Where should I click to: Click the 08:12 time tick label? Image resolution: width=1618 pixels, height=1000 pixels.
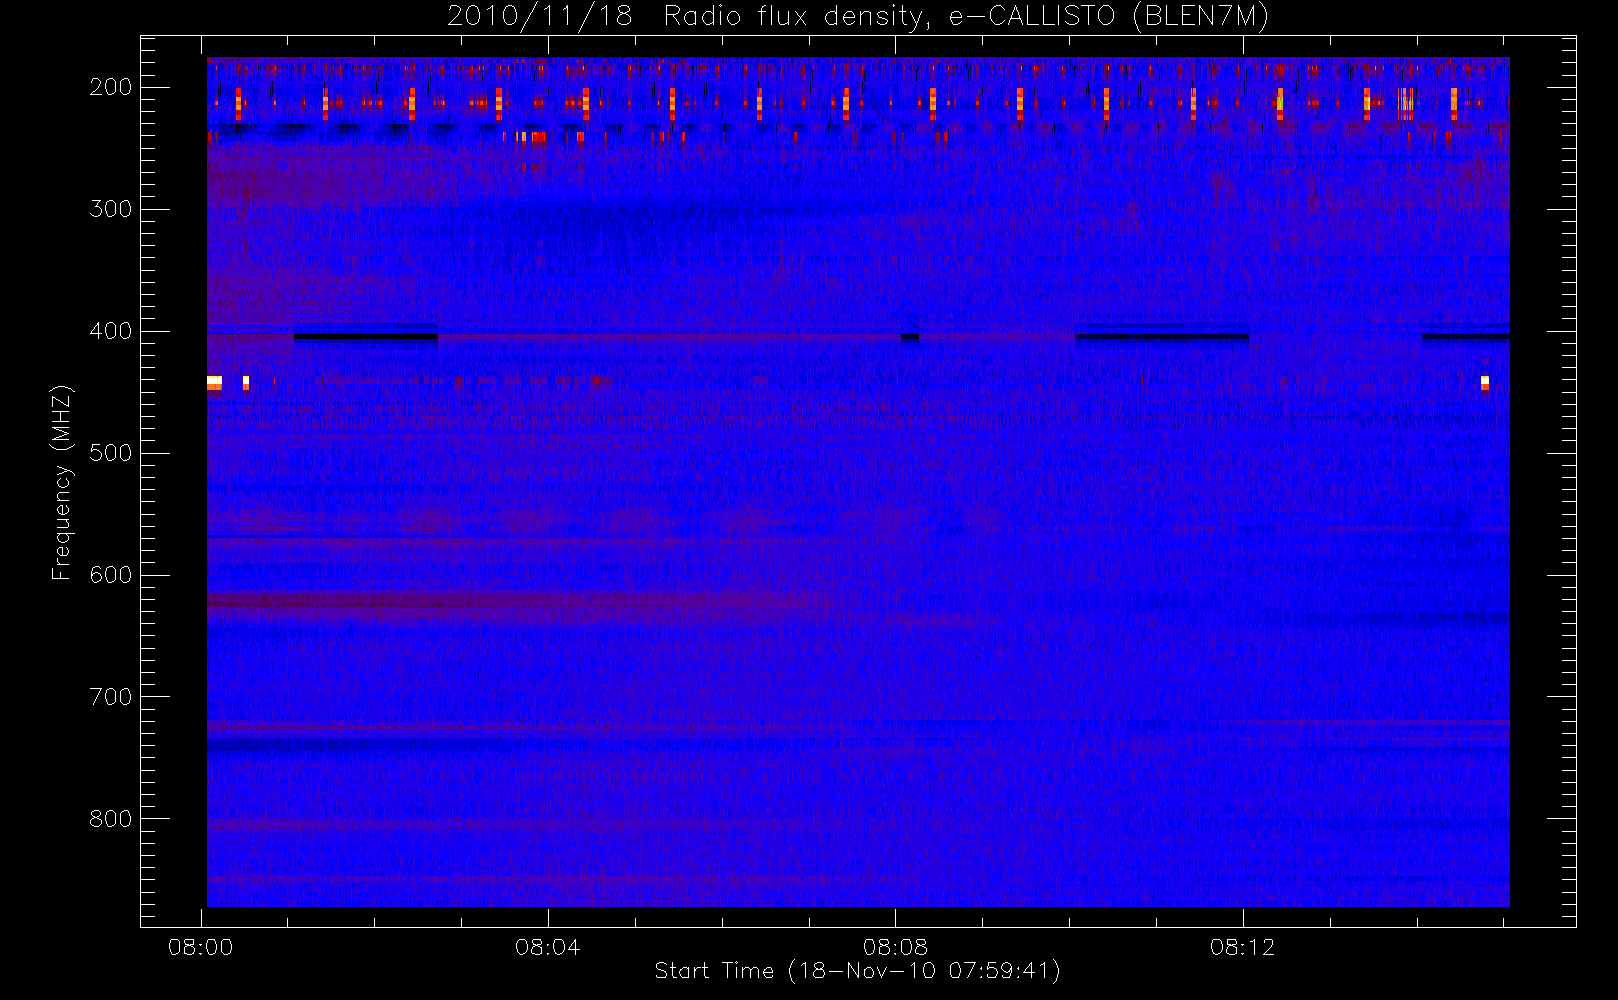1243,947
